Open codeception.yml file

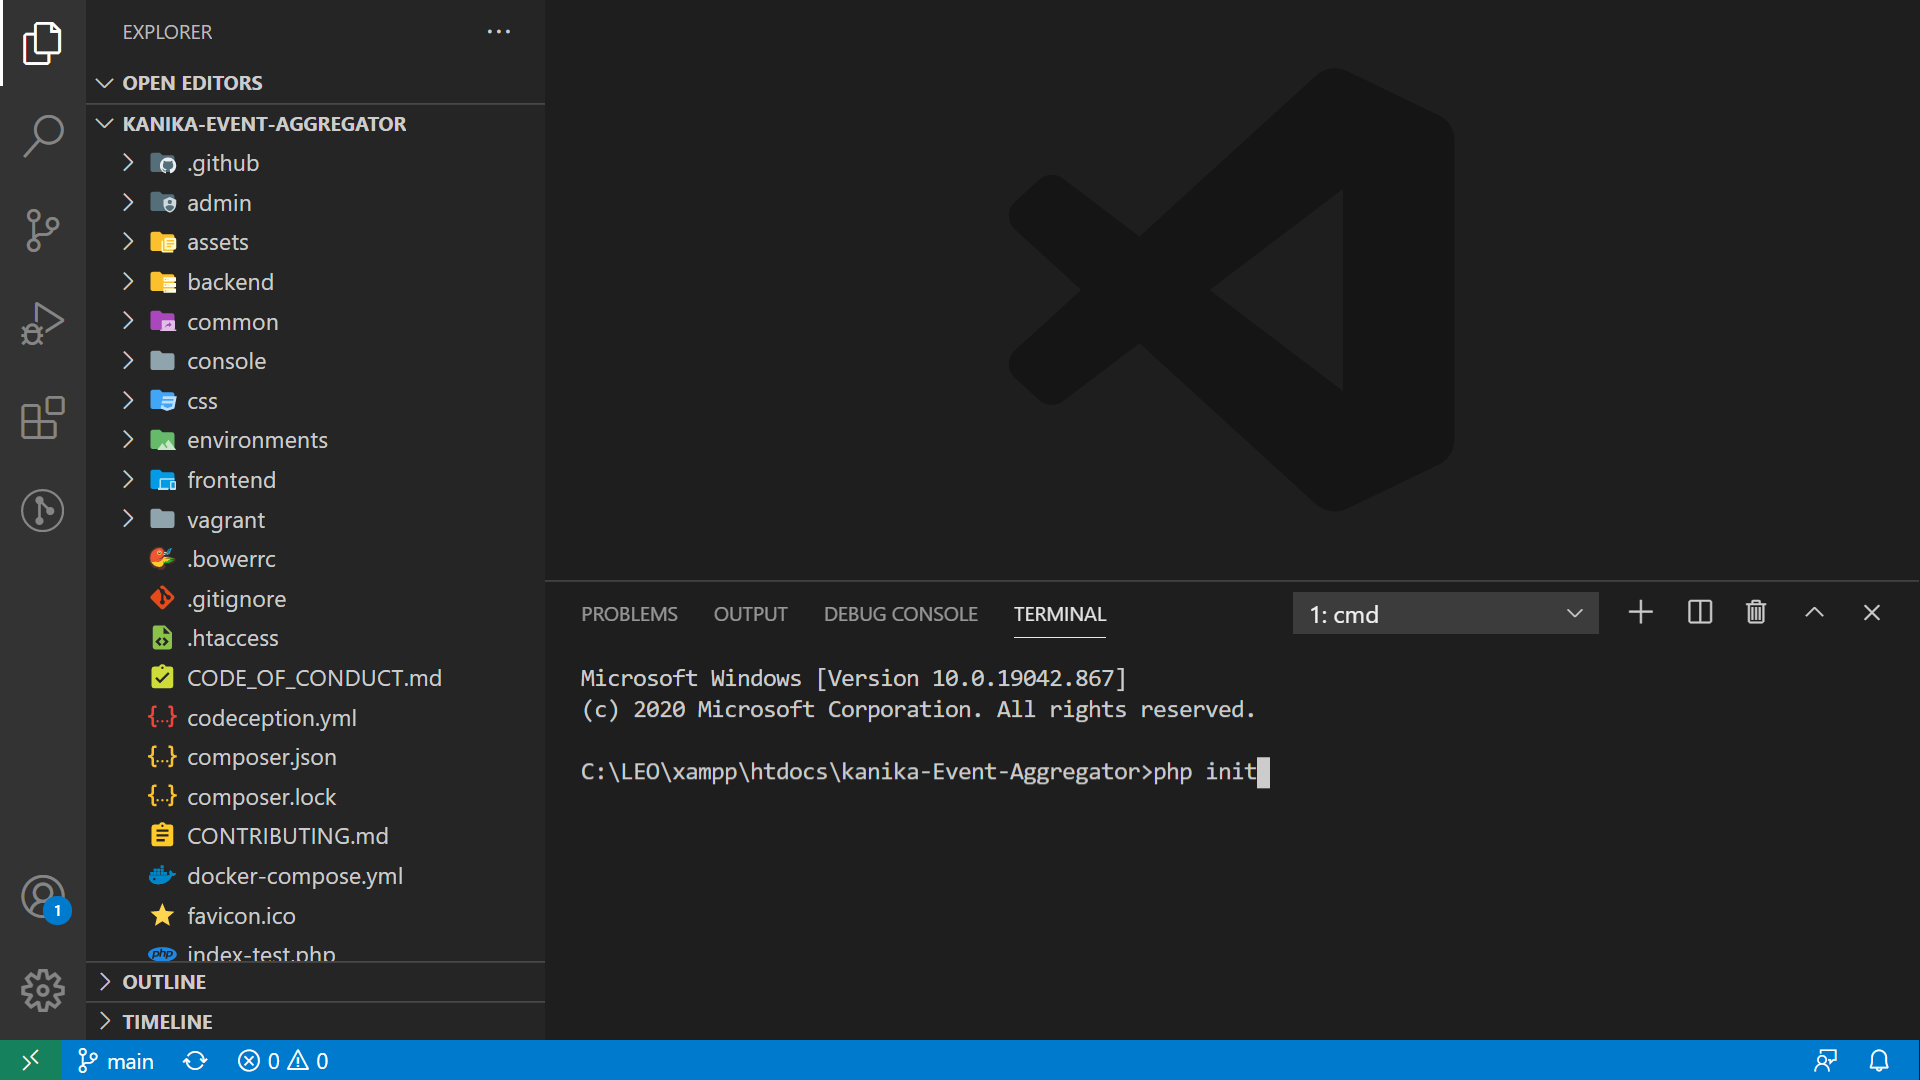(315, 718)
